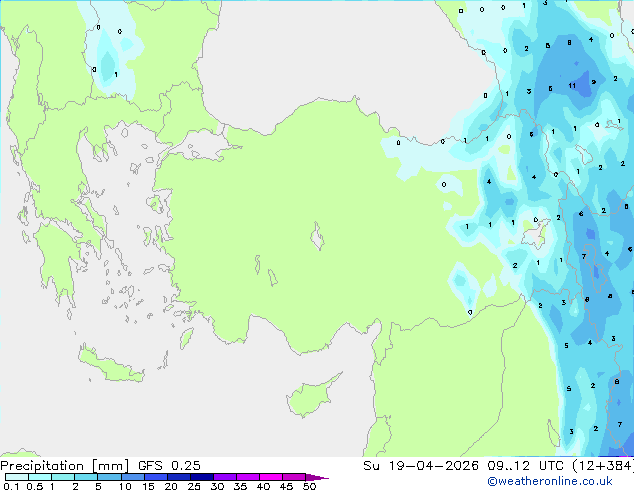Image resolution: width=634 pixels, height=490 pixels.
Task: Pick the 30–35 mm purple legend swatch
Action: pyautogui.click(x=225, y=477)
